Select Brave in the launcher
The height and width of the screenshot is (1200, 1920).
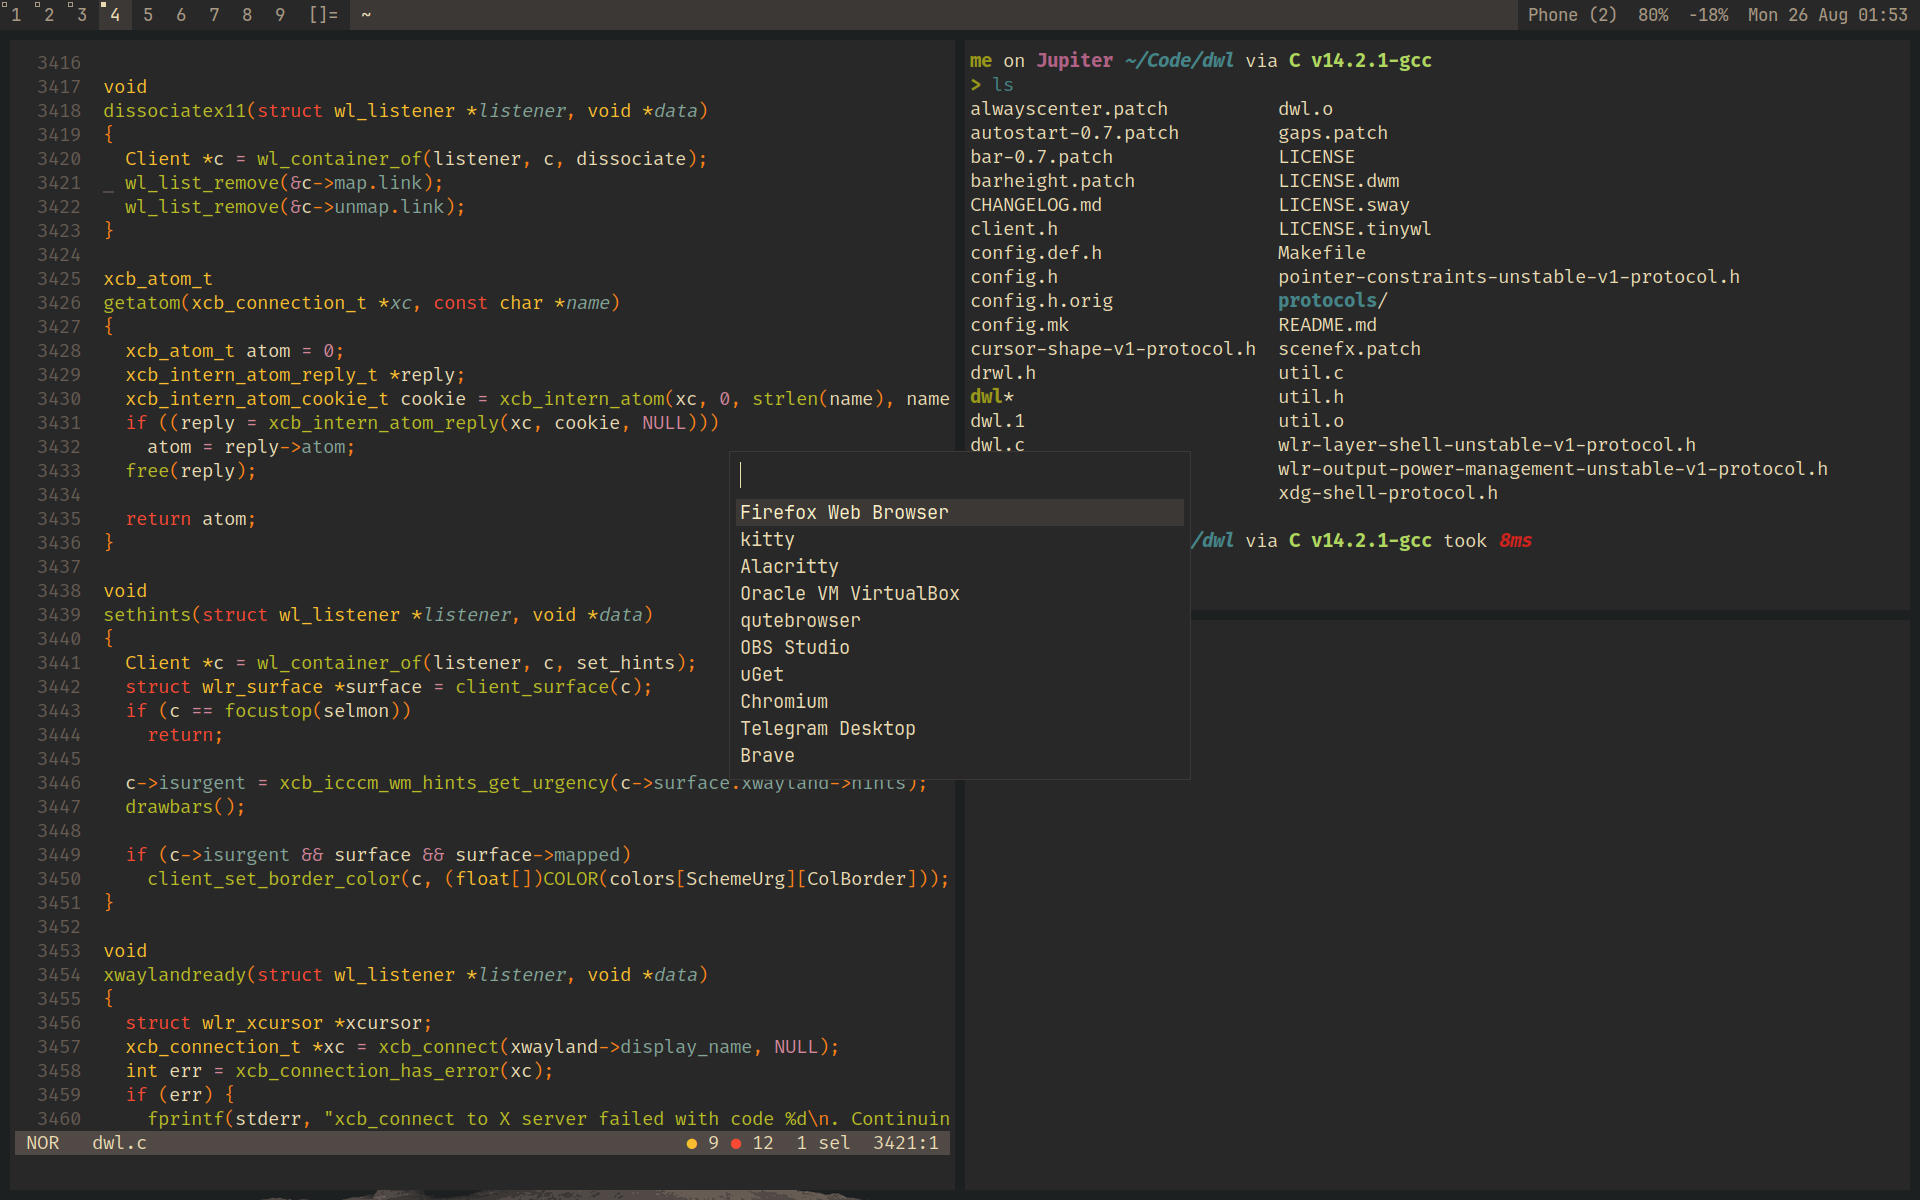[960, 756]
